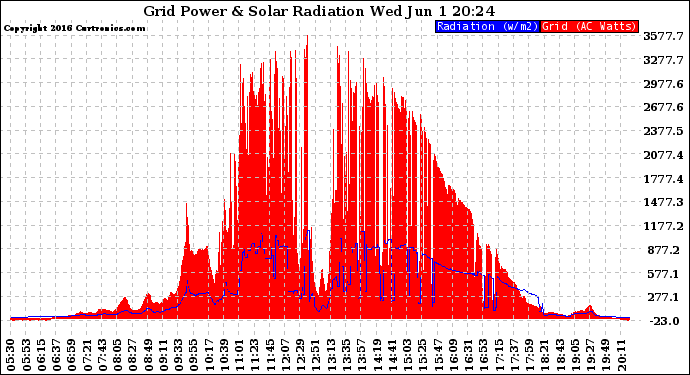Select the blue 'Radiation (w/m2)' legend entry
The height and width of the screenshot is (375, 690).
pos(488,26)
